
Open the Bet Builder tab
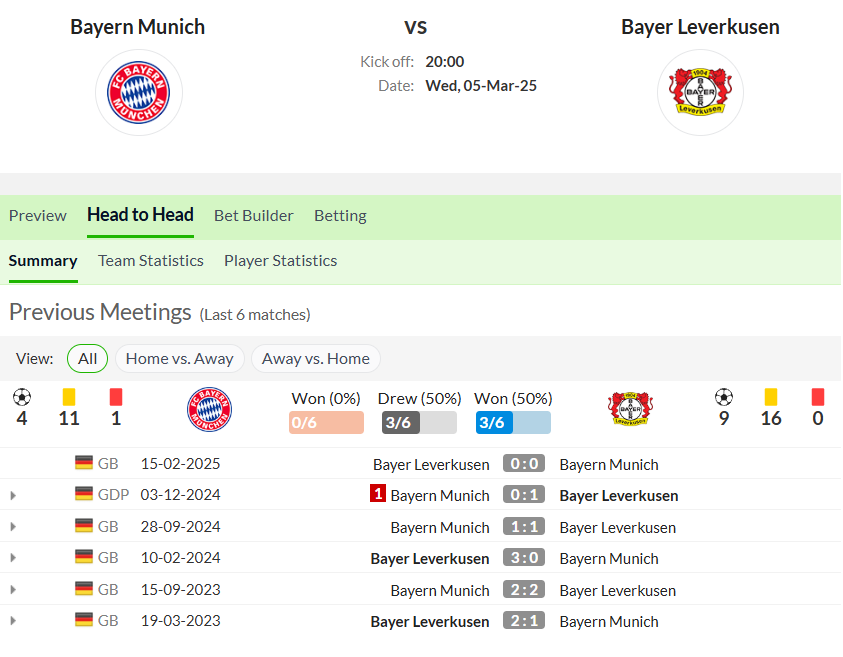(x=254, y=216)
